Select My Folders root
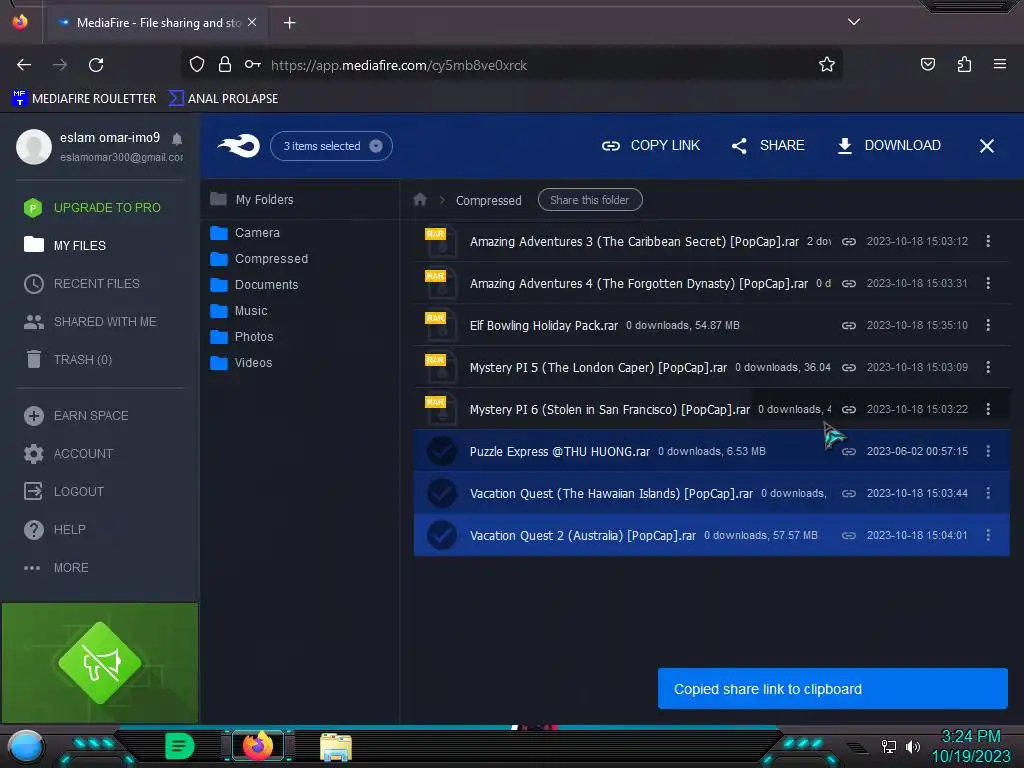 click(x=252, y=200)
